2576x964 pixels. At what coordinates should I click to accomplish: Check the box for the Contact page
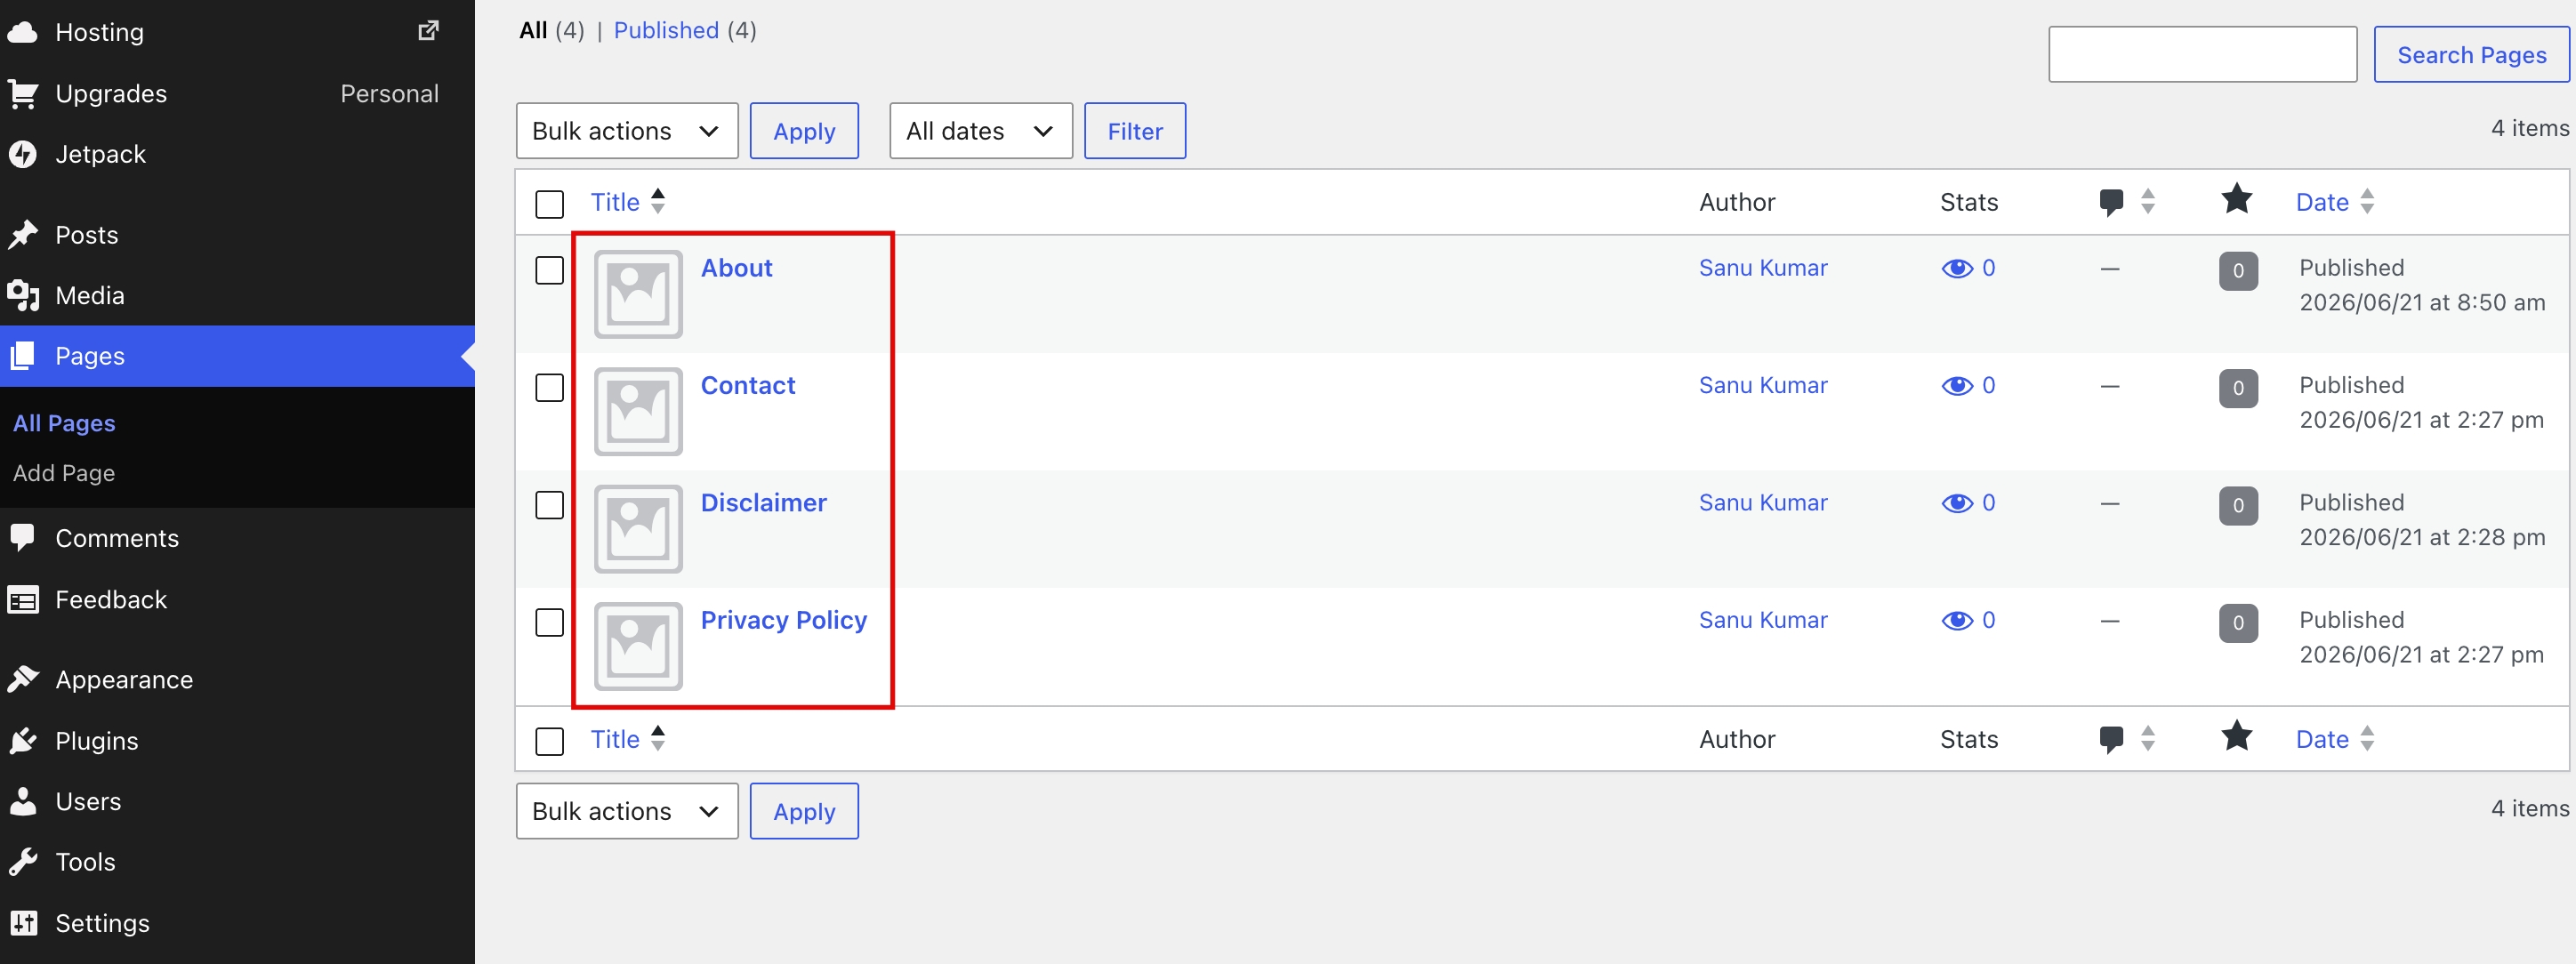click(x=549, y=387)
